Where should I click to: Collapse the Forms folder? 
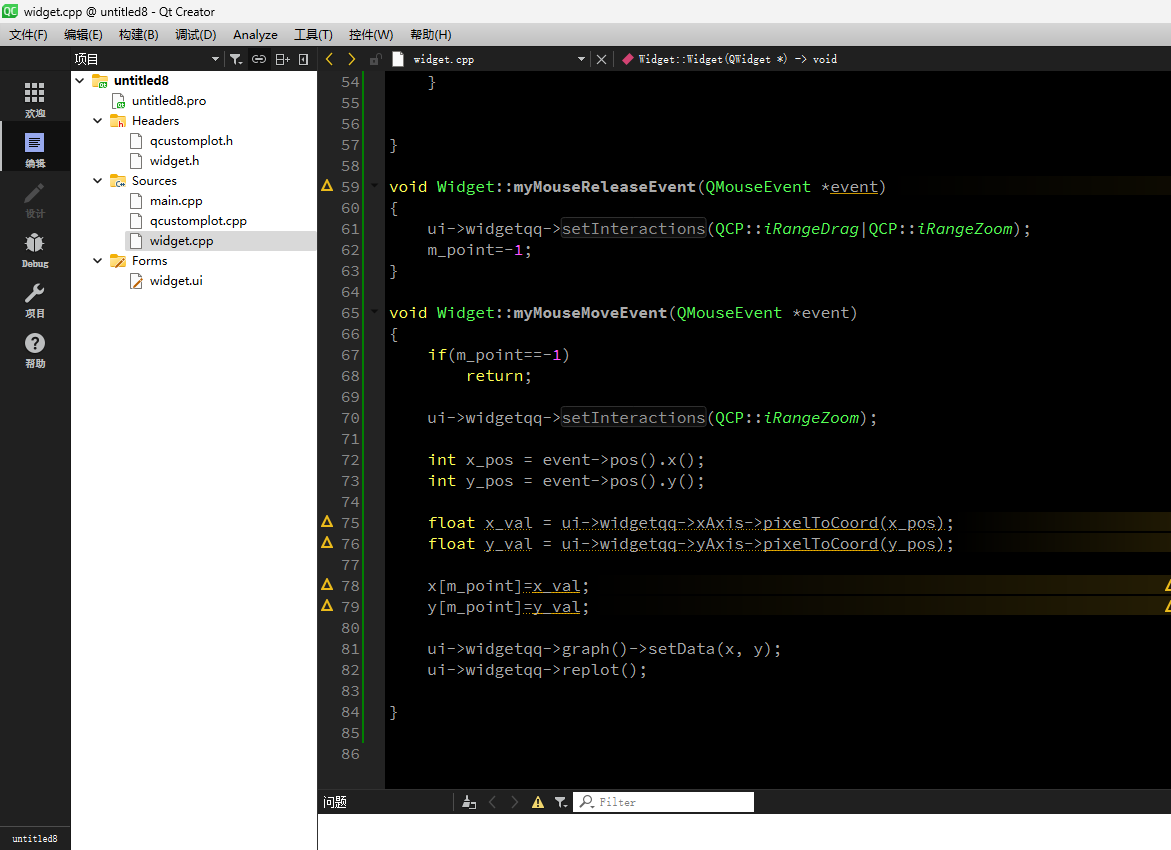pyautogui.click(x=98, y=260)
